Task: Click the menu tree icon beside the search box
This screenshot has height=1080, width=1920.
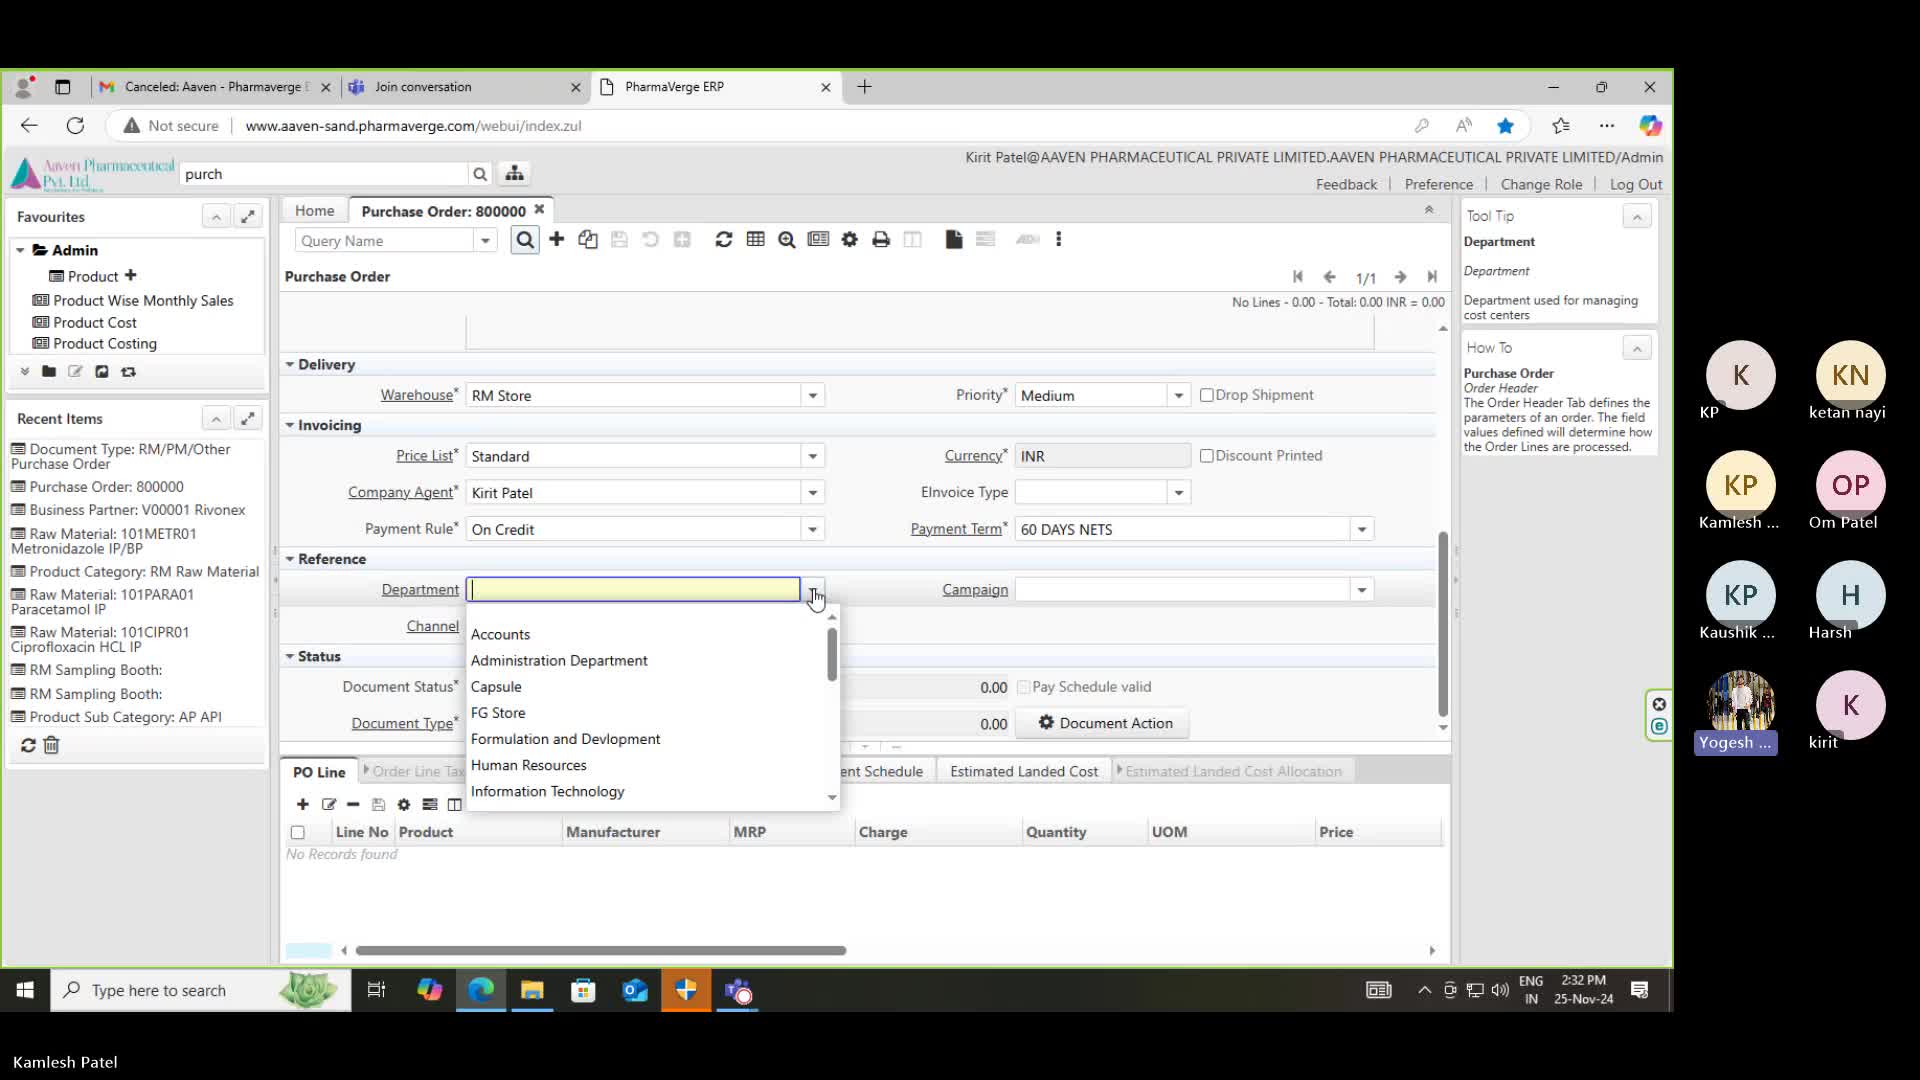Action: click(514, 174)
